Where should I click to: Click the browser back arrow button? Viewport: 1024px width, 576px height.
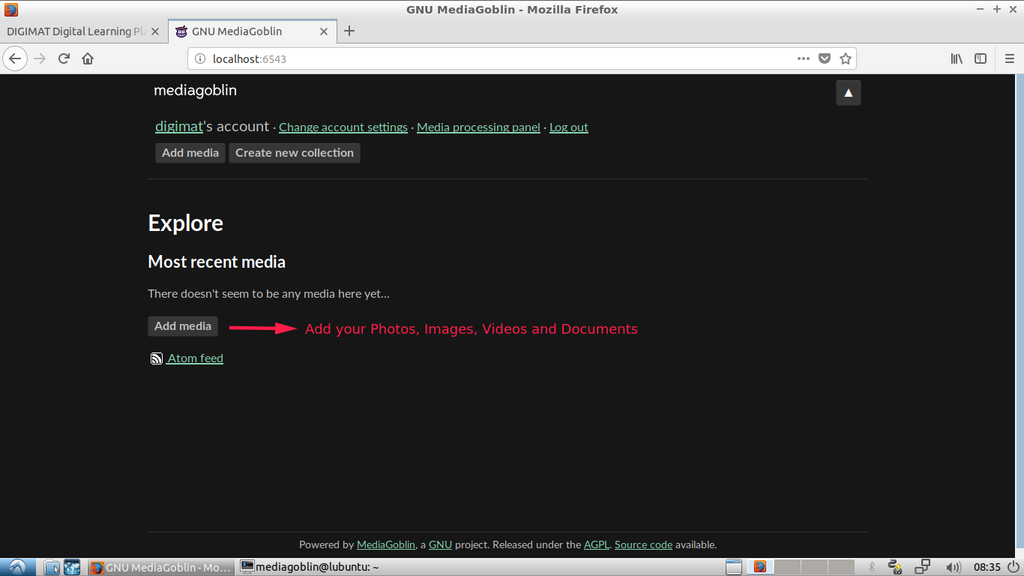tap(15, 59)
